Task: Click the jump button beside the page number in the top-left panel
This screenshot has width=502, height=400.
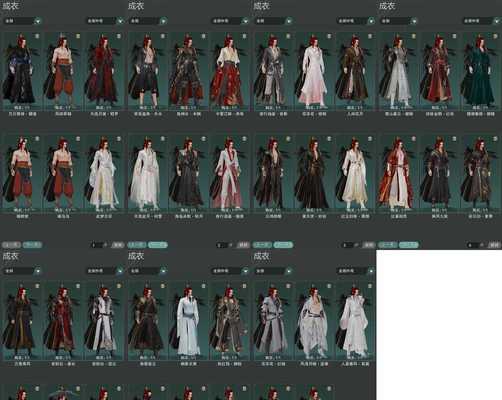Action: pyautogui.click(x=118, y=245)
